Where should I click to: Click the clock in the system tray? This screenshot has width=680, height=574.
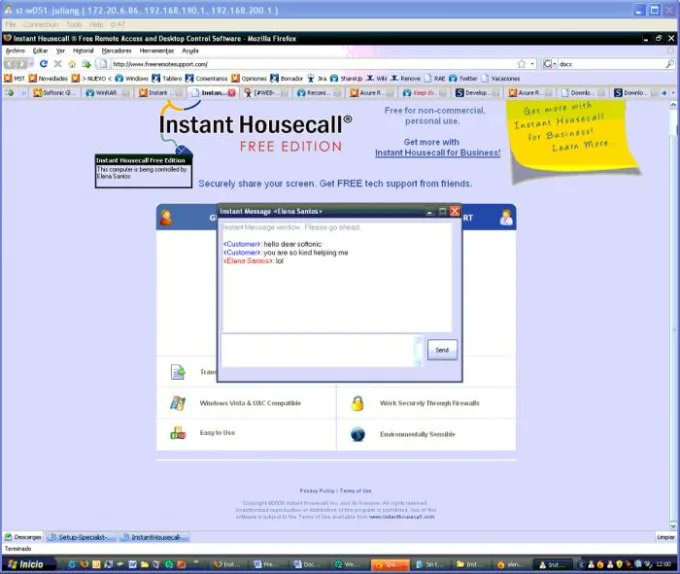[664, 564]
